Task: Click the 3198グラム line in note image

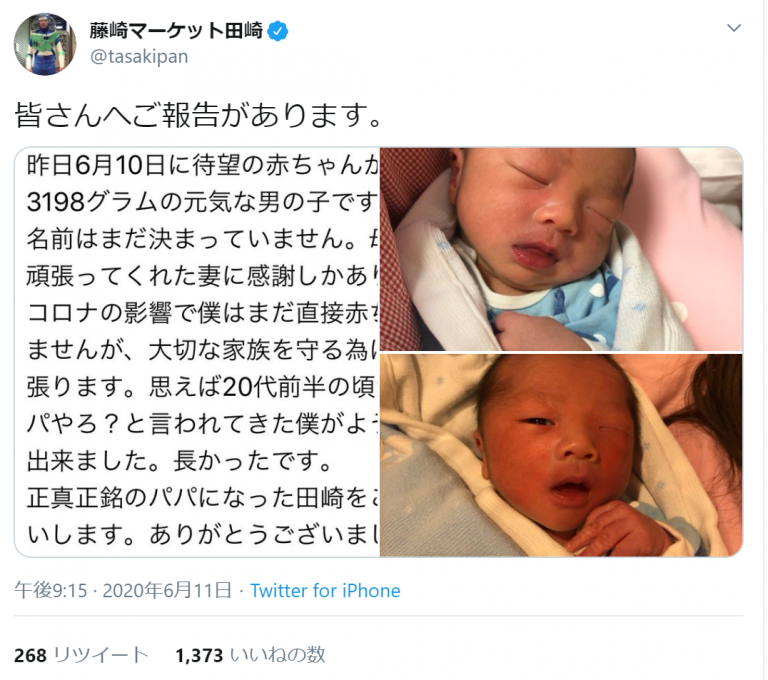Action: [x=202, y=202]
